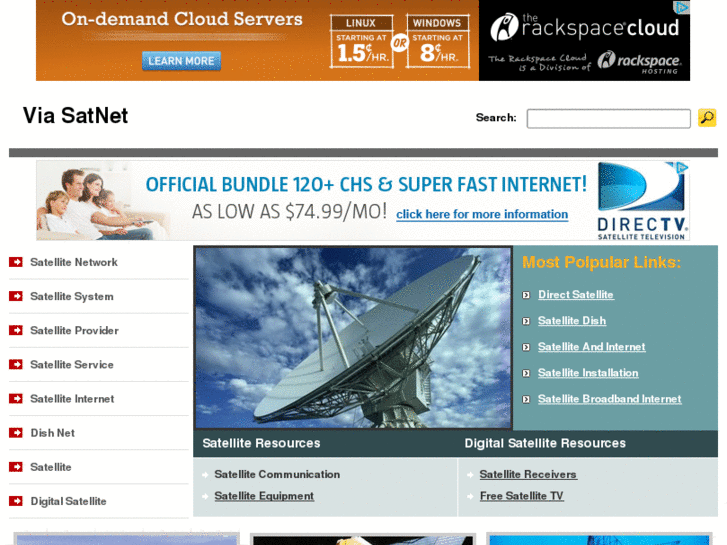
Task: Open the Satellite Equipment link
Action: point(264,496)
